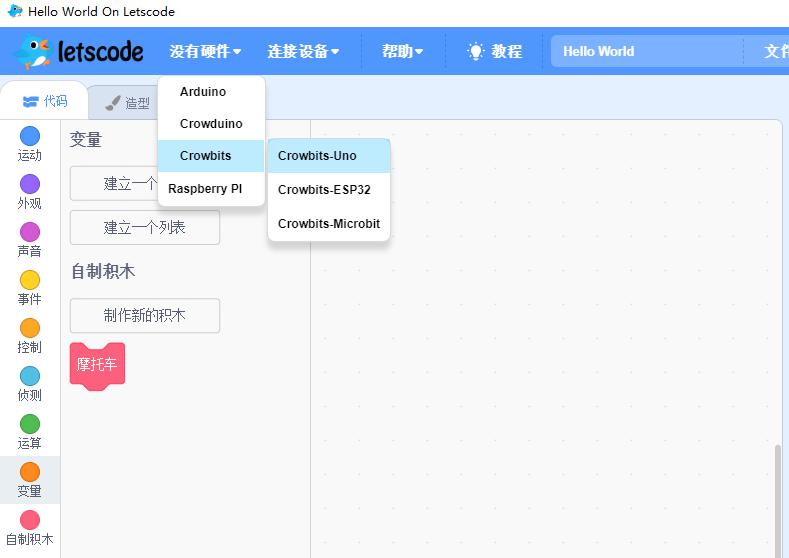Screen dimensions: 789x558
Task: Click the code blocks icon on 代码 tab
Action: pos(30,102)
